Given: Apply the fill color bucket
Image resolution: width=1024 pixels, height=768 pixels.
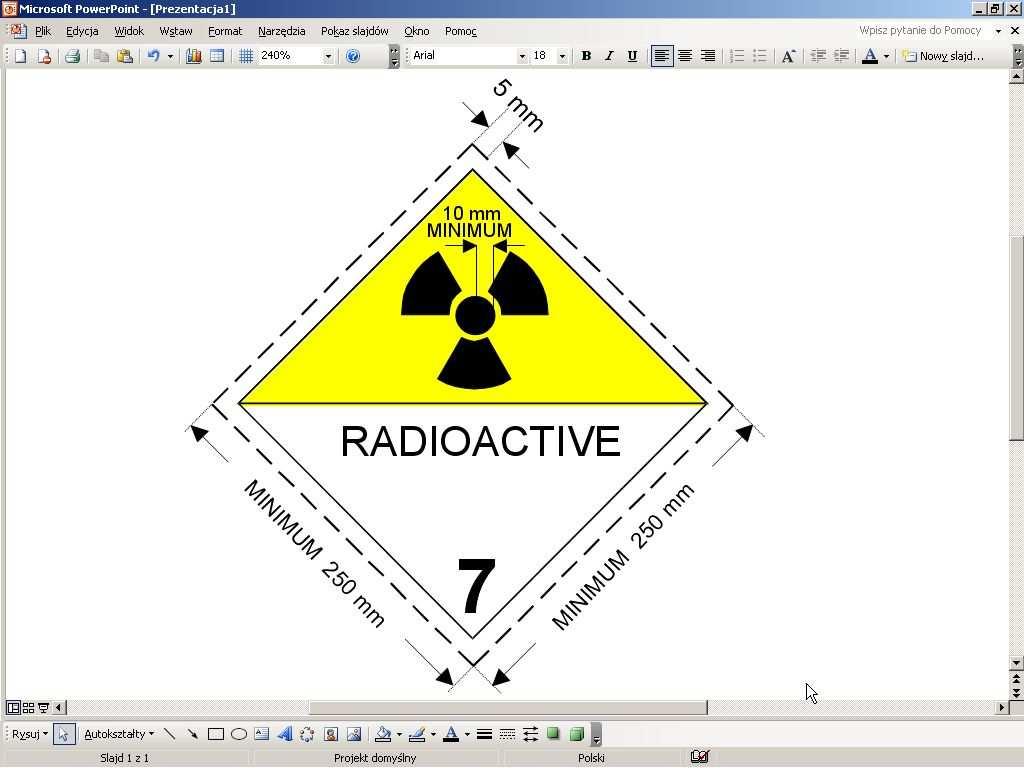Looking at the screenshot, I should (x=383, y=734).
